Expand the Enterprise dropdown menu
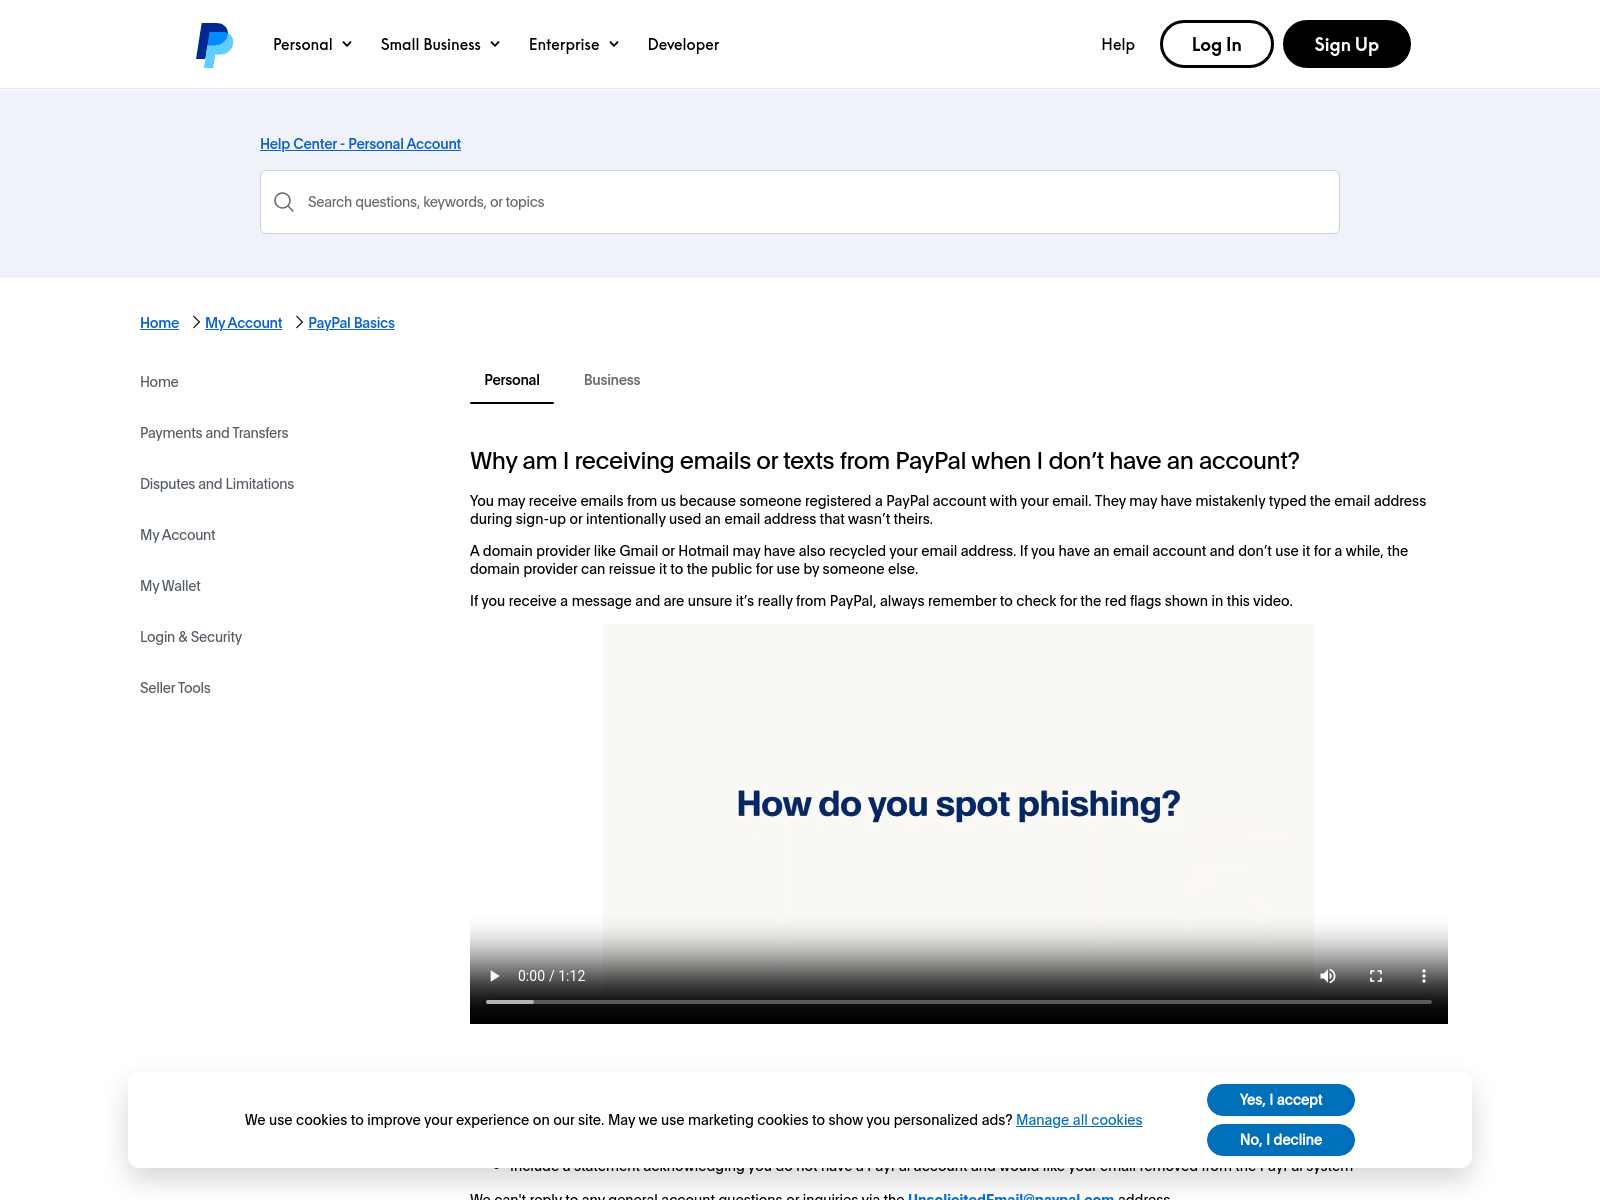The width and height of the screenshot is (1600, 1200). coord(574,44)
